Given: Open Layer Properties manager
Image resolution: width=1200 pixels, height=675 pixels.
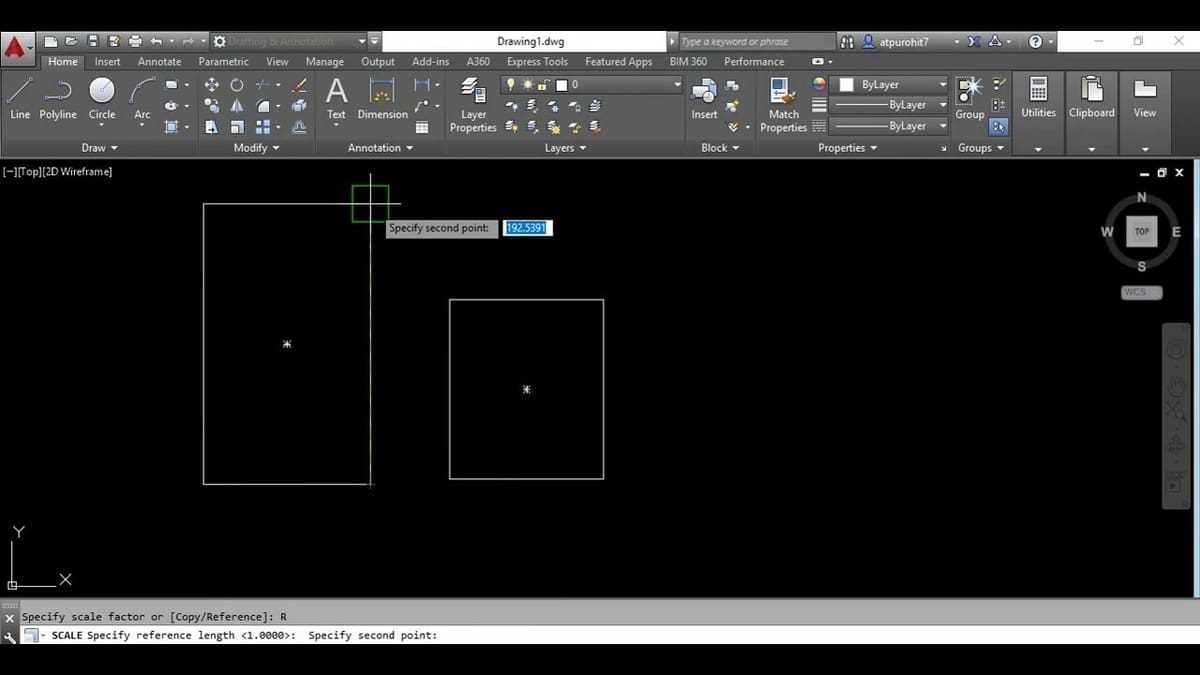Looking at the screenshot, I should pos(473,106).
